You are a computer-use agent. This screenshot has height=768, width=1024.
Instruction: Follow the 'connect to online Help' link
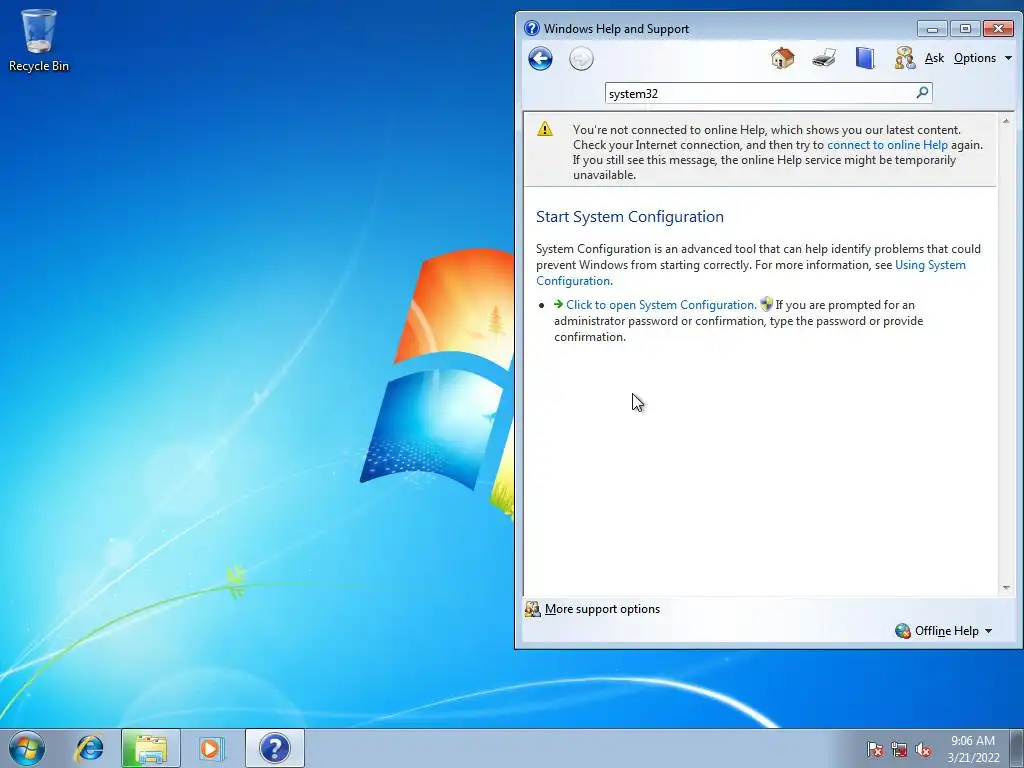[887, 145]
